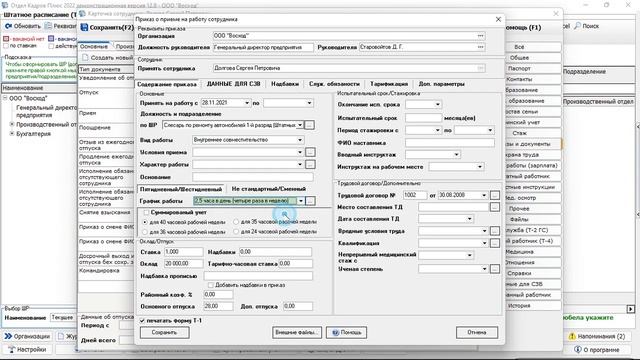
Task: Open Вид работы dropdown
Action: (x=300, y=140)
